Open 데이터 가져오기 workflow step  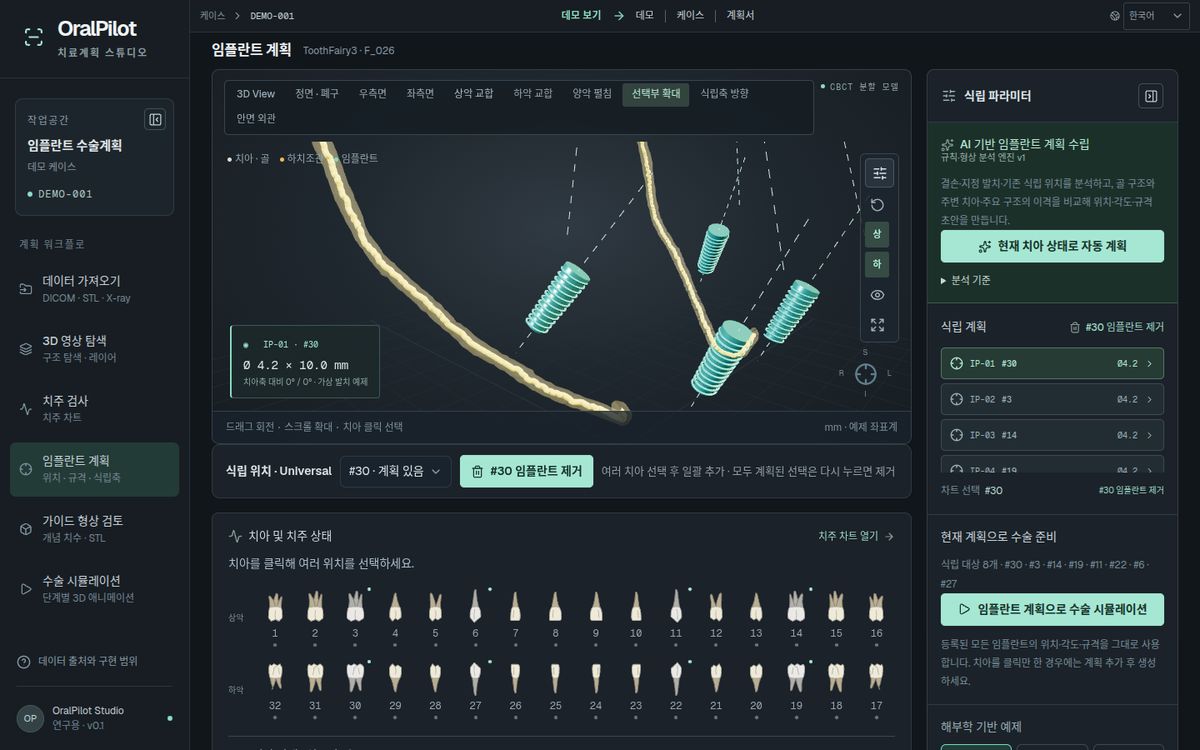[x=95, y=289]
